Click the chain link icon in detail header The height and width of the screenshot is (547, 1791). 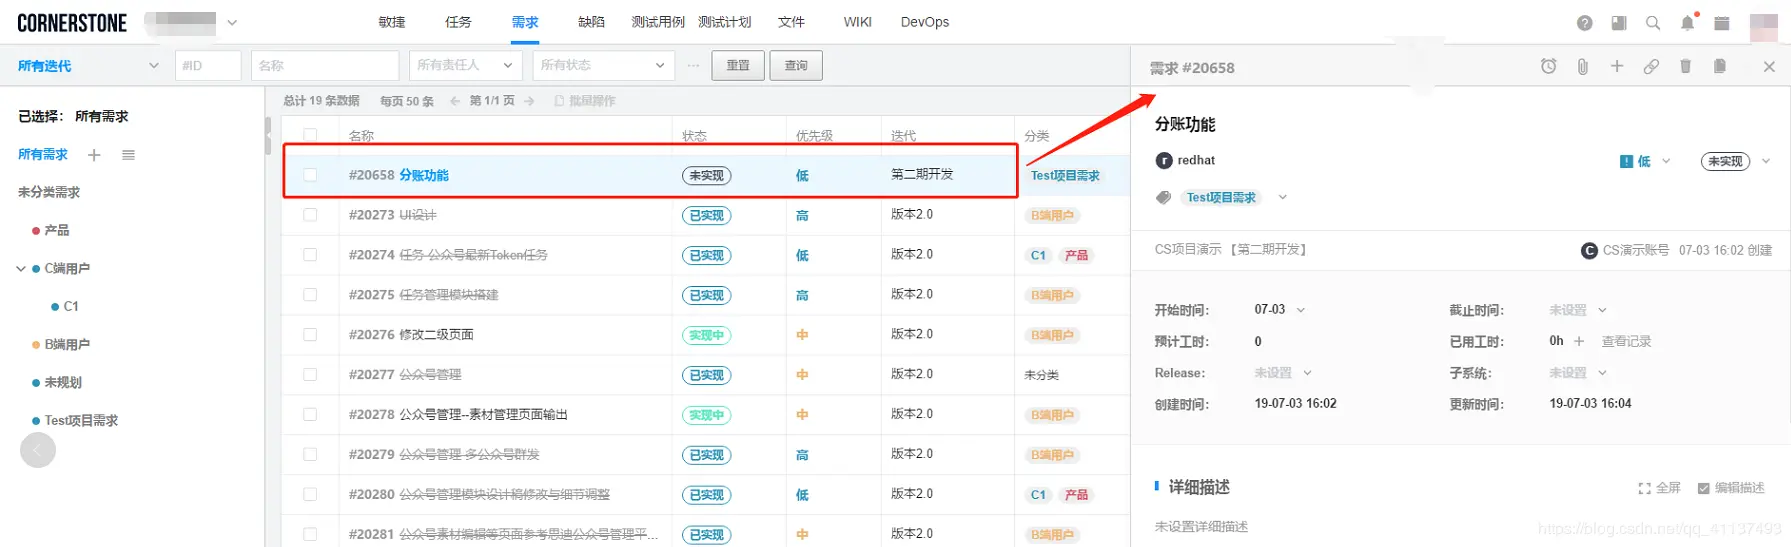(1651, 66)
